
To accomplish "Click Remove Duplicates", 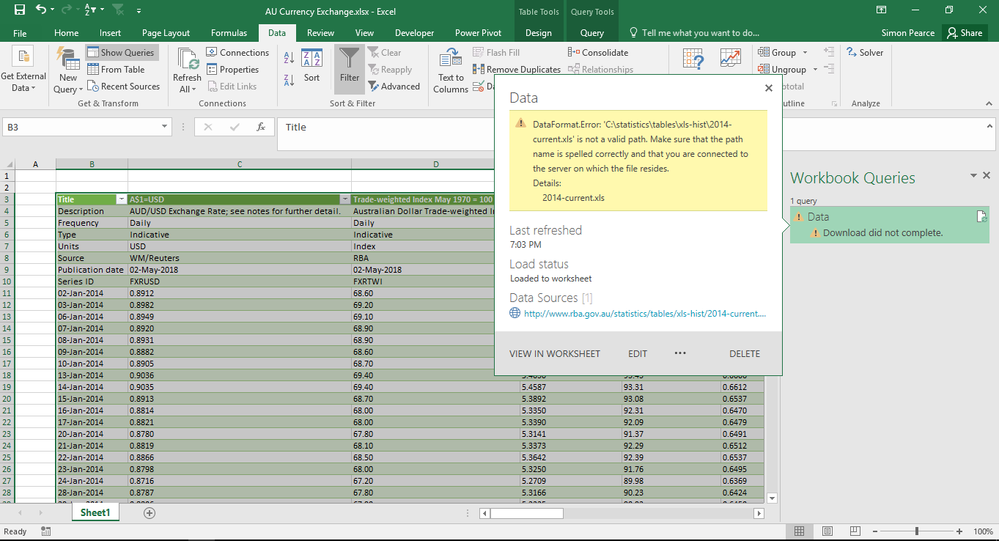I will click(517, 69).
